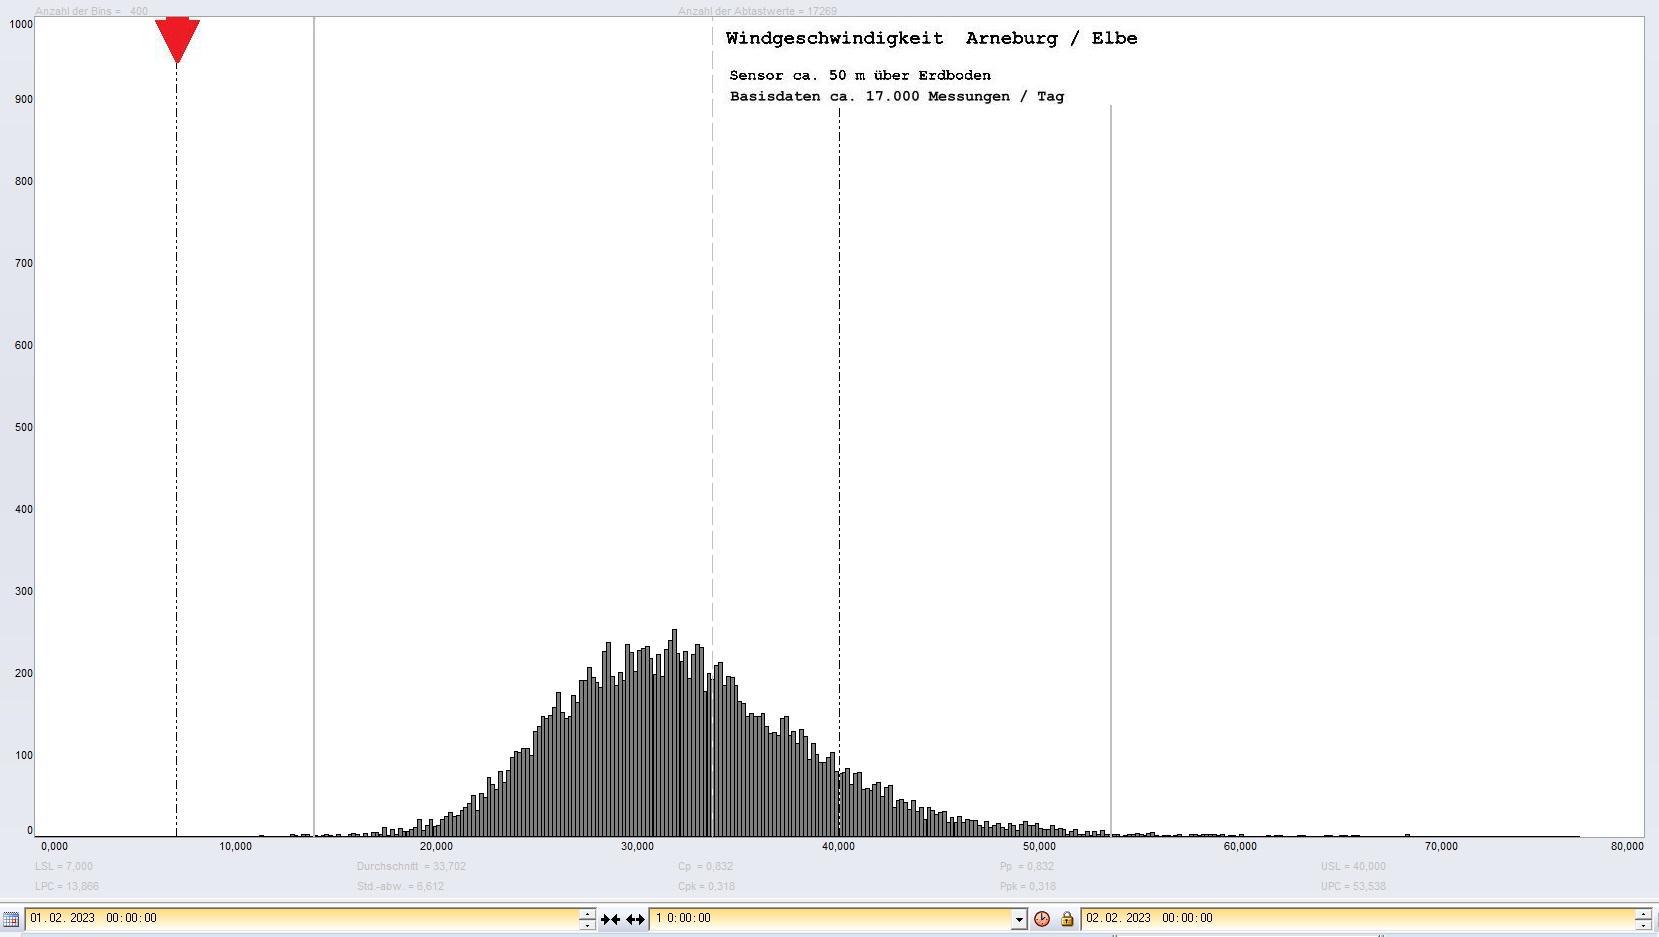Click the clock icon in time bar

point(1042,919)
